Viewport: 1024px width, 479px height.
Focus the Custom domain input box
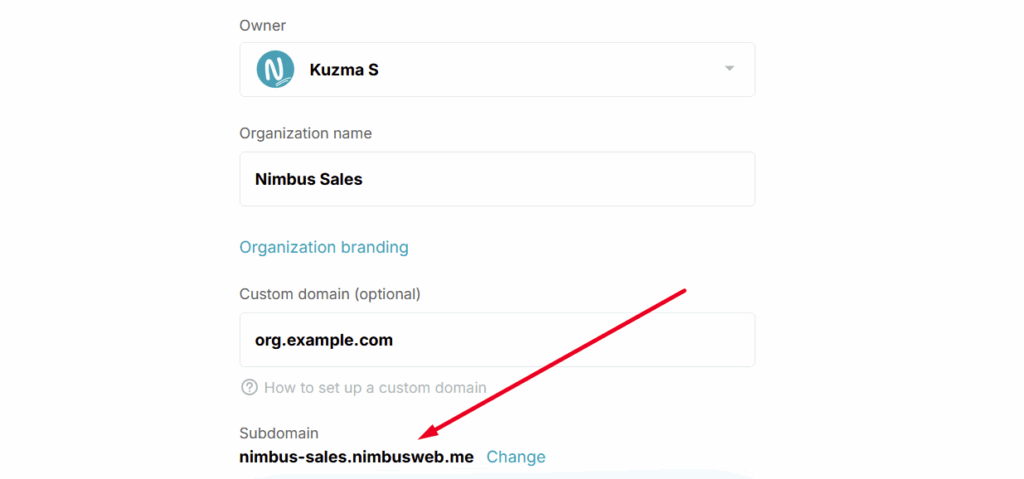point(497,340)
